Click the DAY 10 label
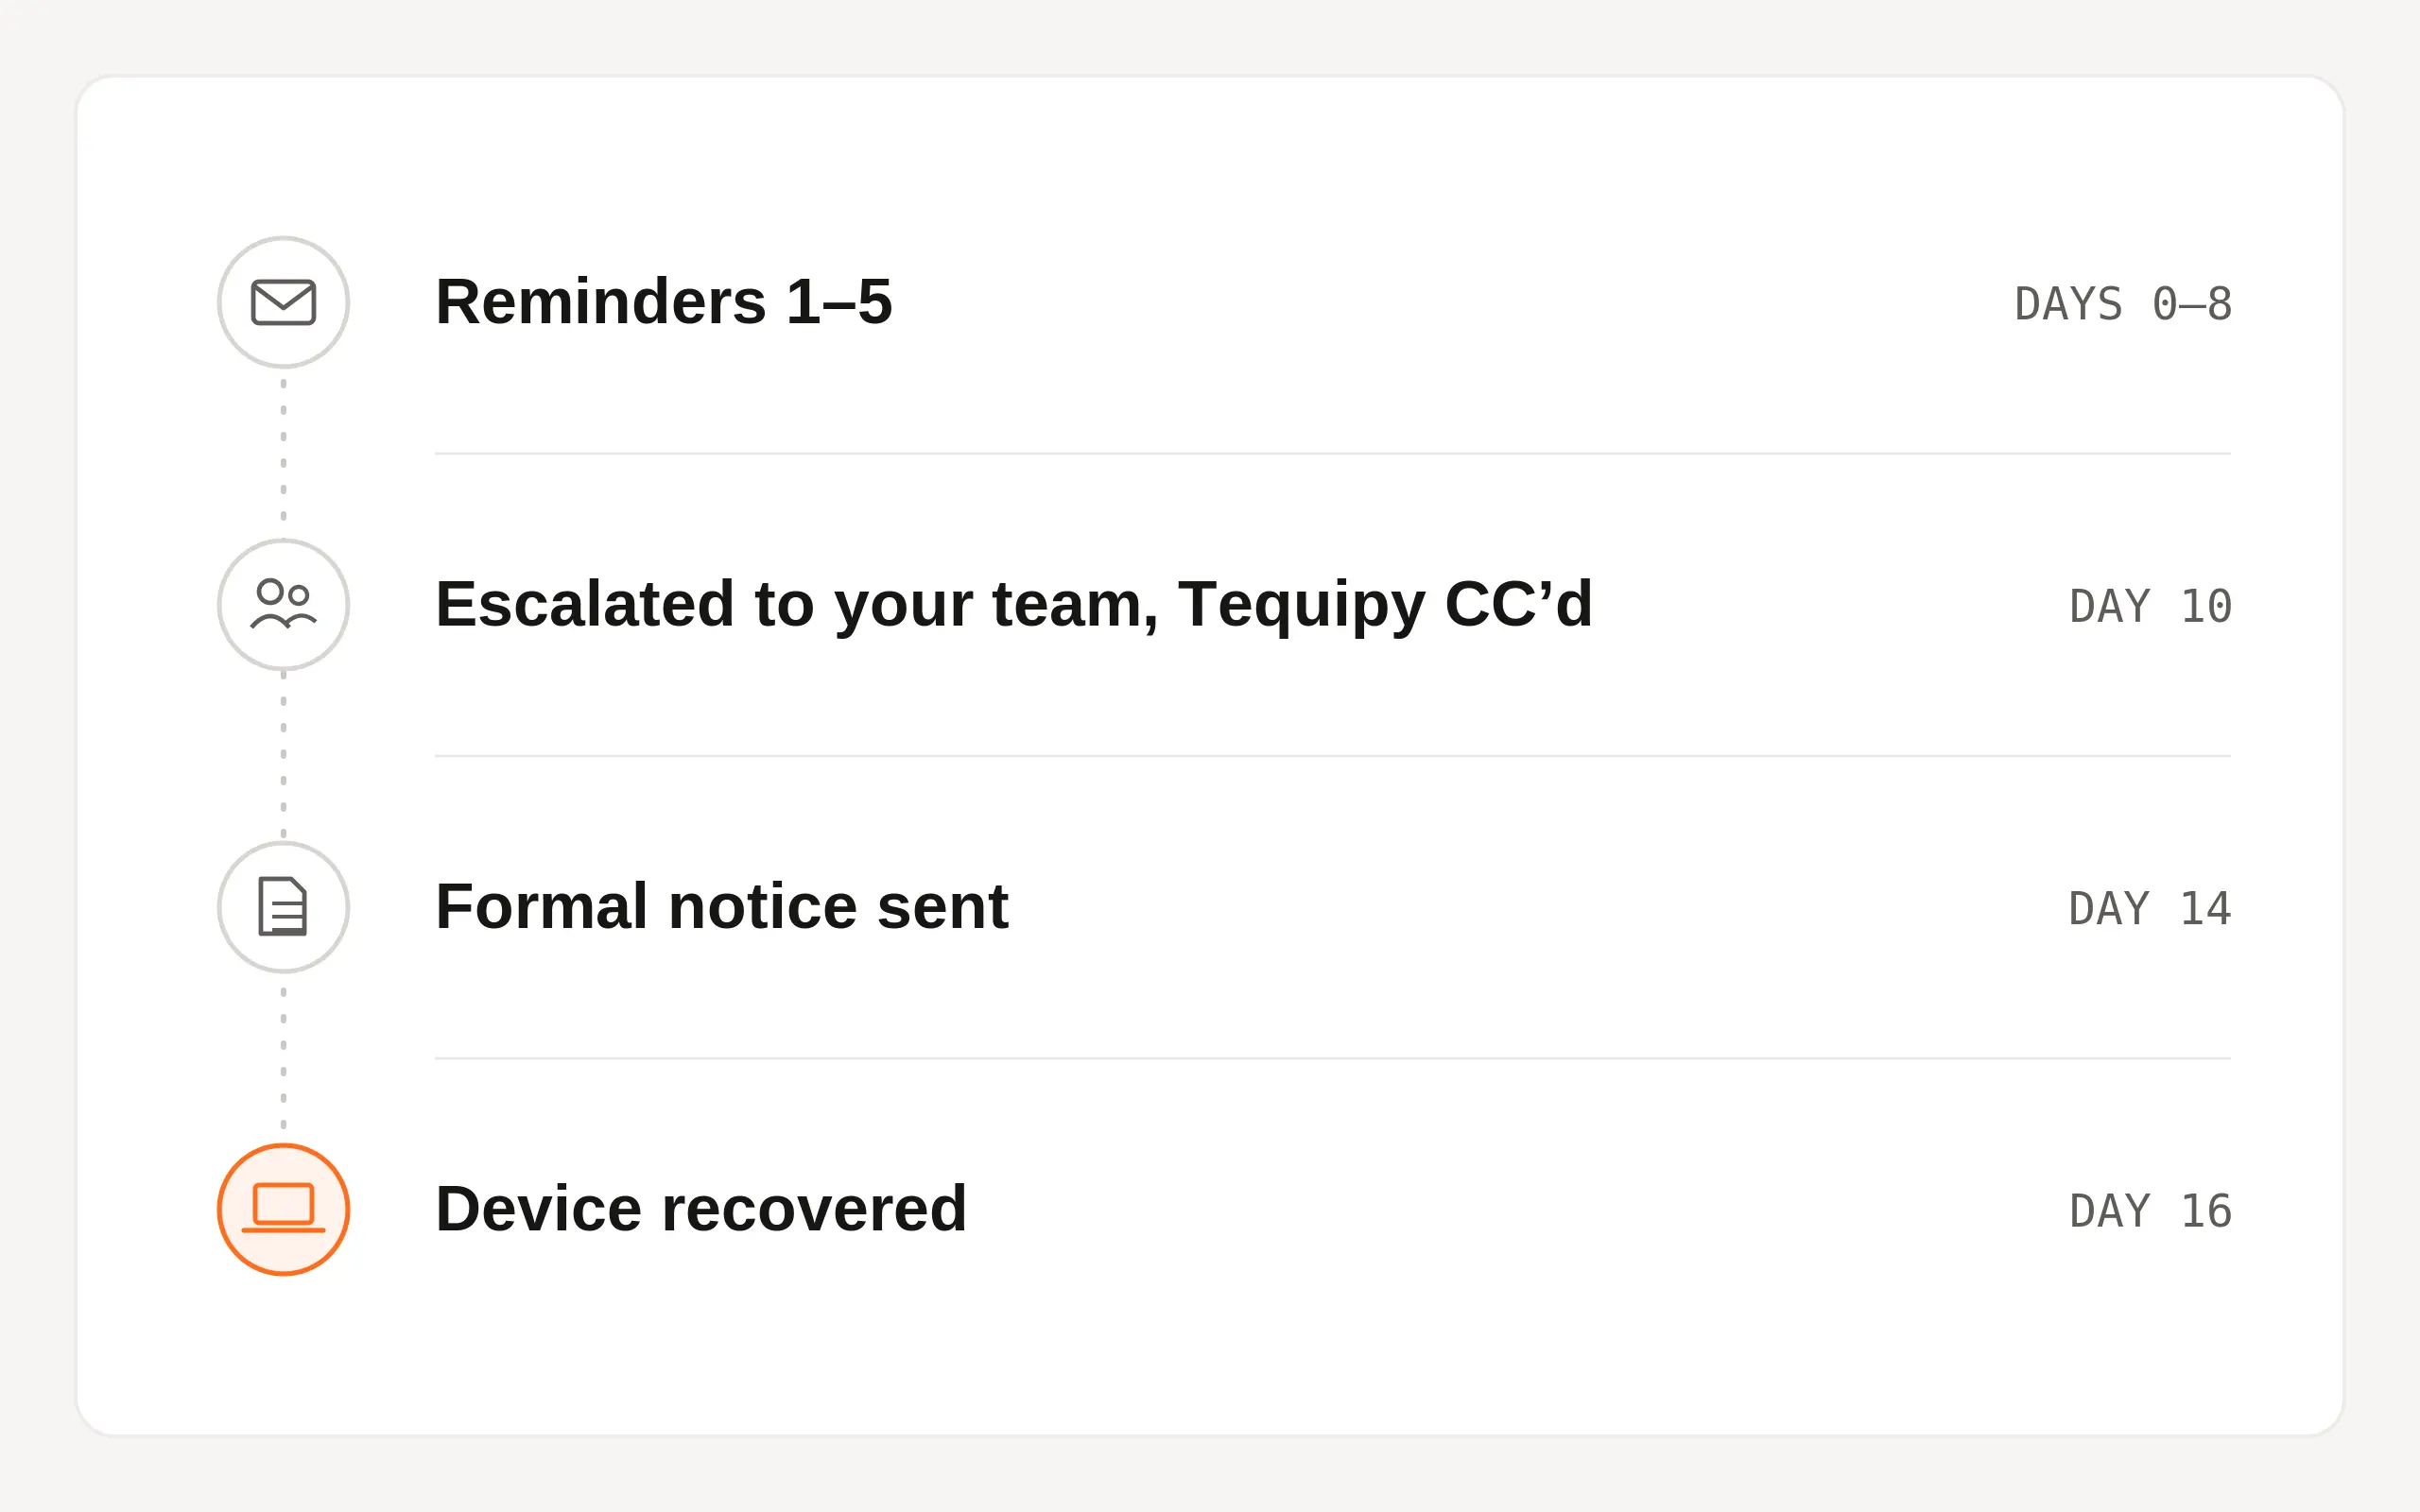 2150,606
